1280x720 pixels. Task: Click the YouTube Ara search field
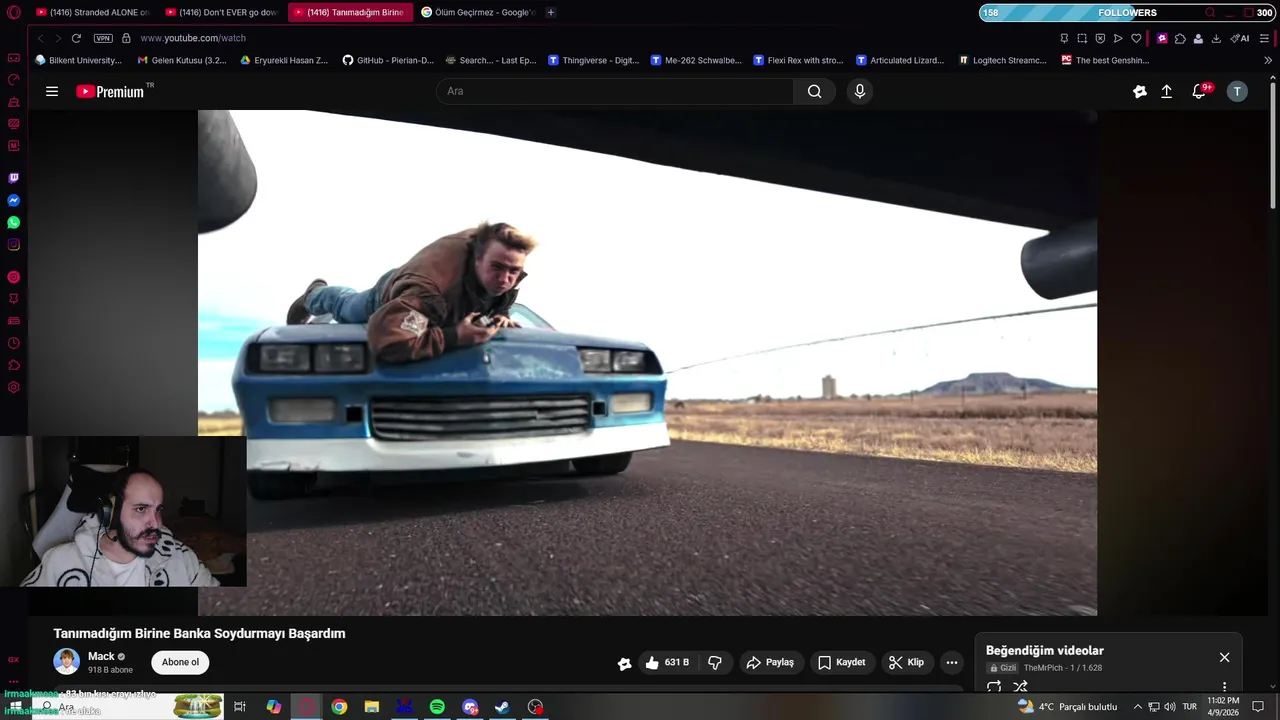pos(615,91)
